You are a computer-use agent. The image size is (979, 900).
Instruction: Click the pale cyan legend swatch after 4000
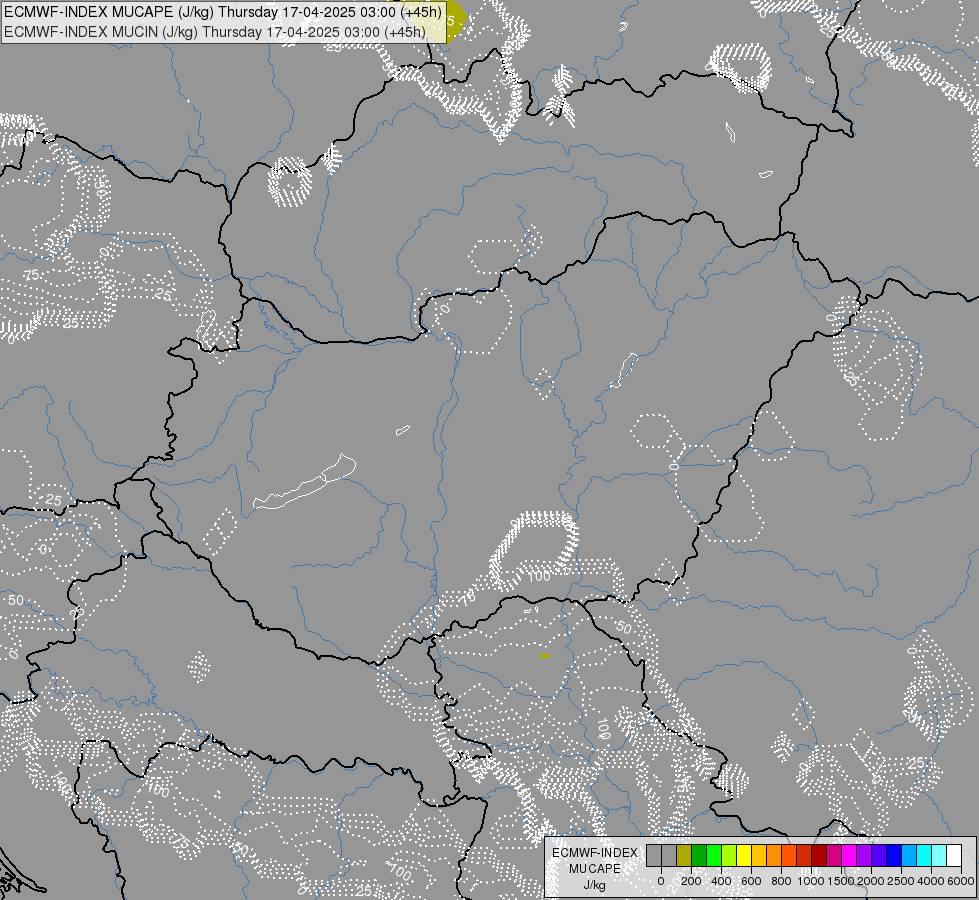pyautogui.click(x=940, y=856)
